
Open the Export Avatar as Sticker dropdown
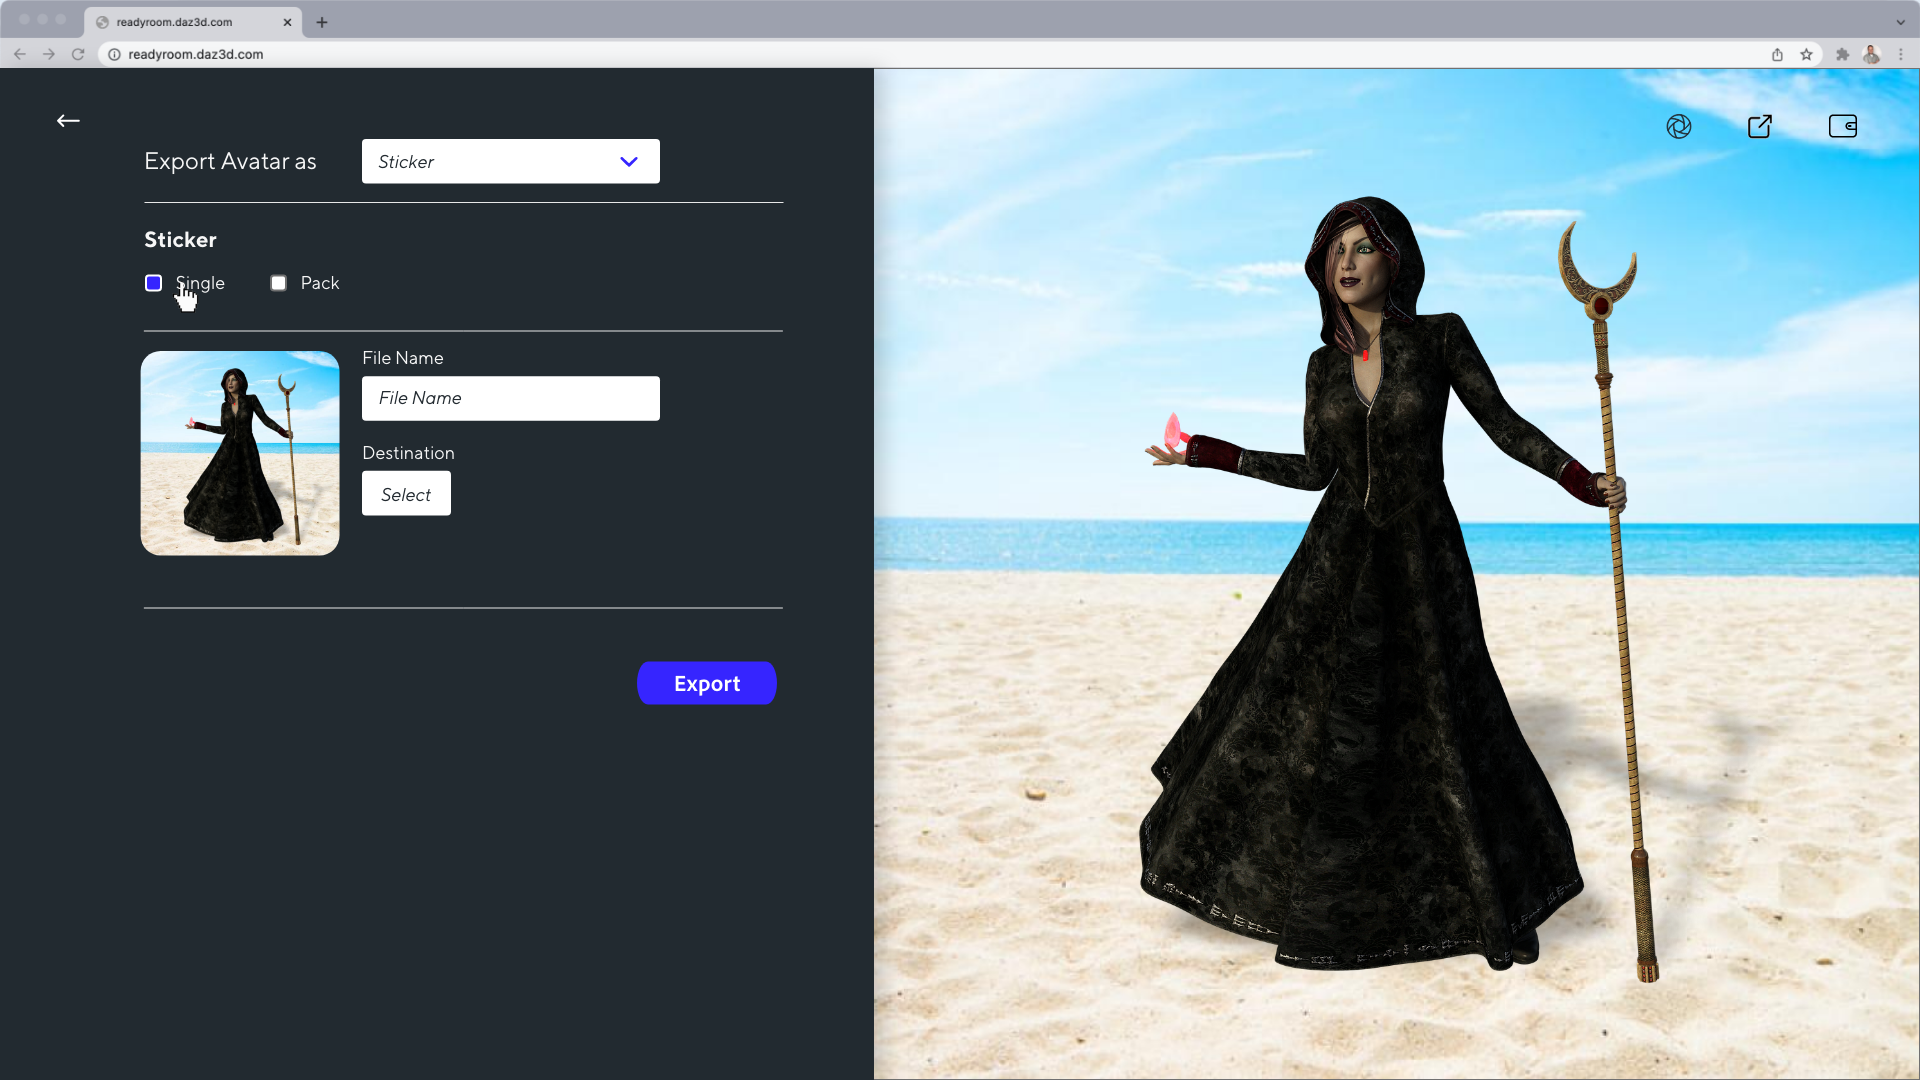point(511,161)
